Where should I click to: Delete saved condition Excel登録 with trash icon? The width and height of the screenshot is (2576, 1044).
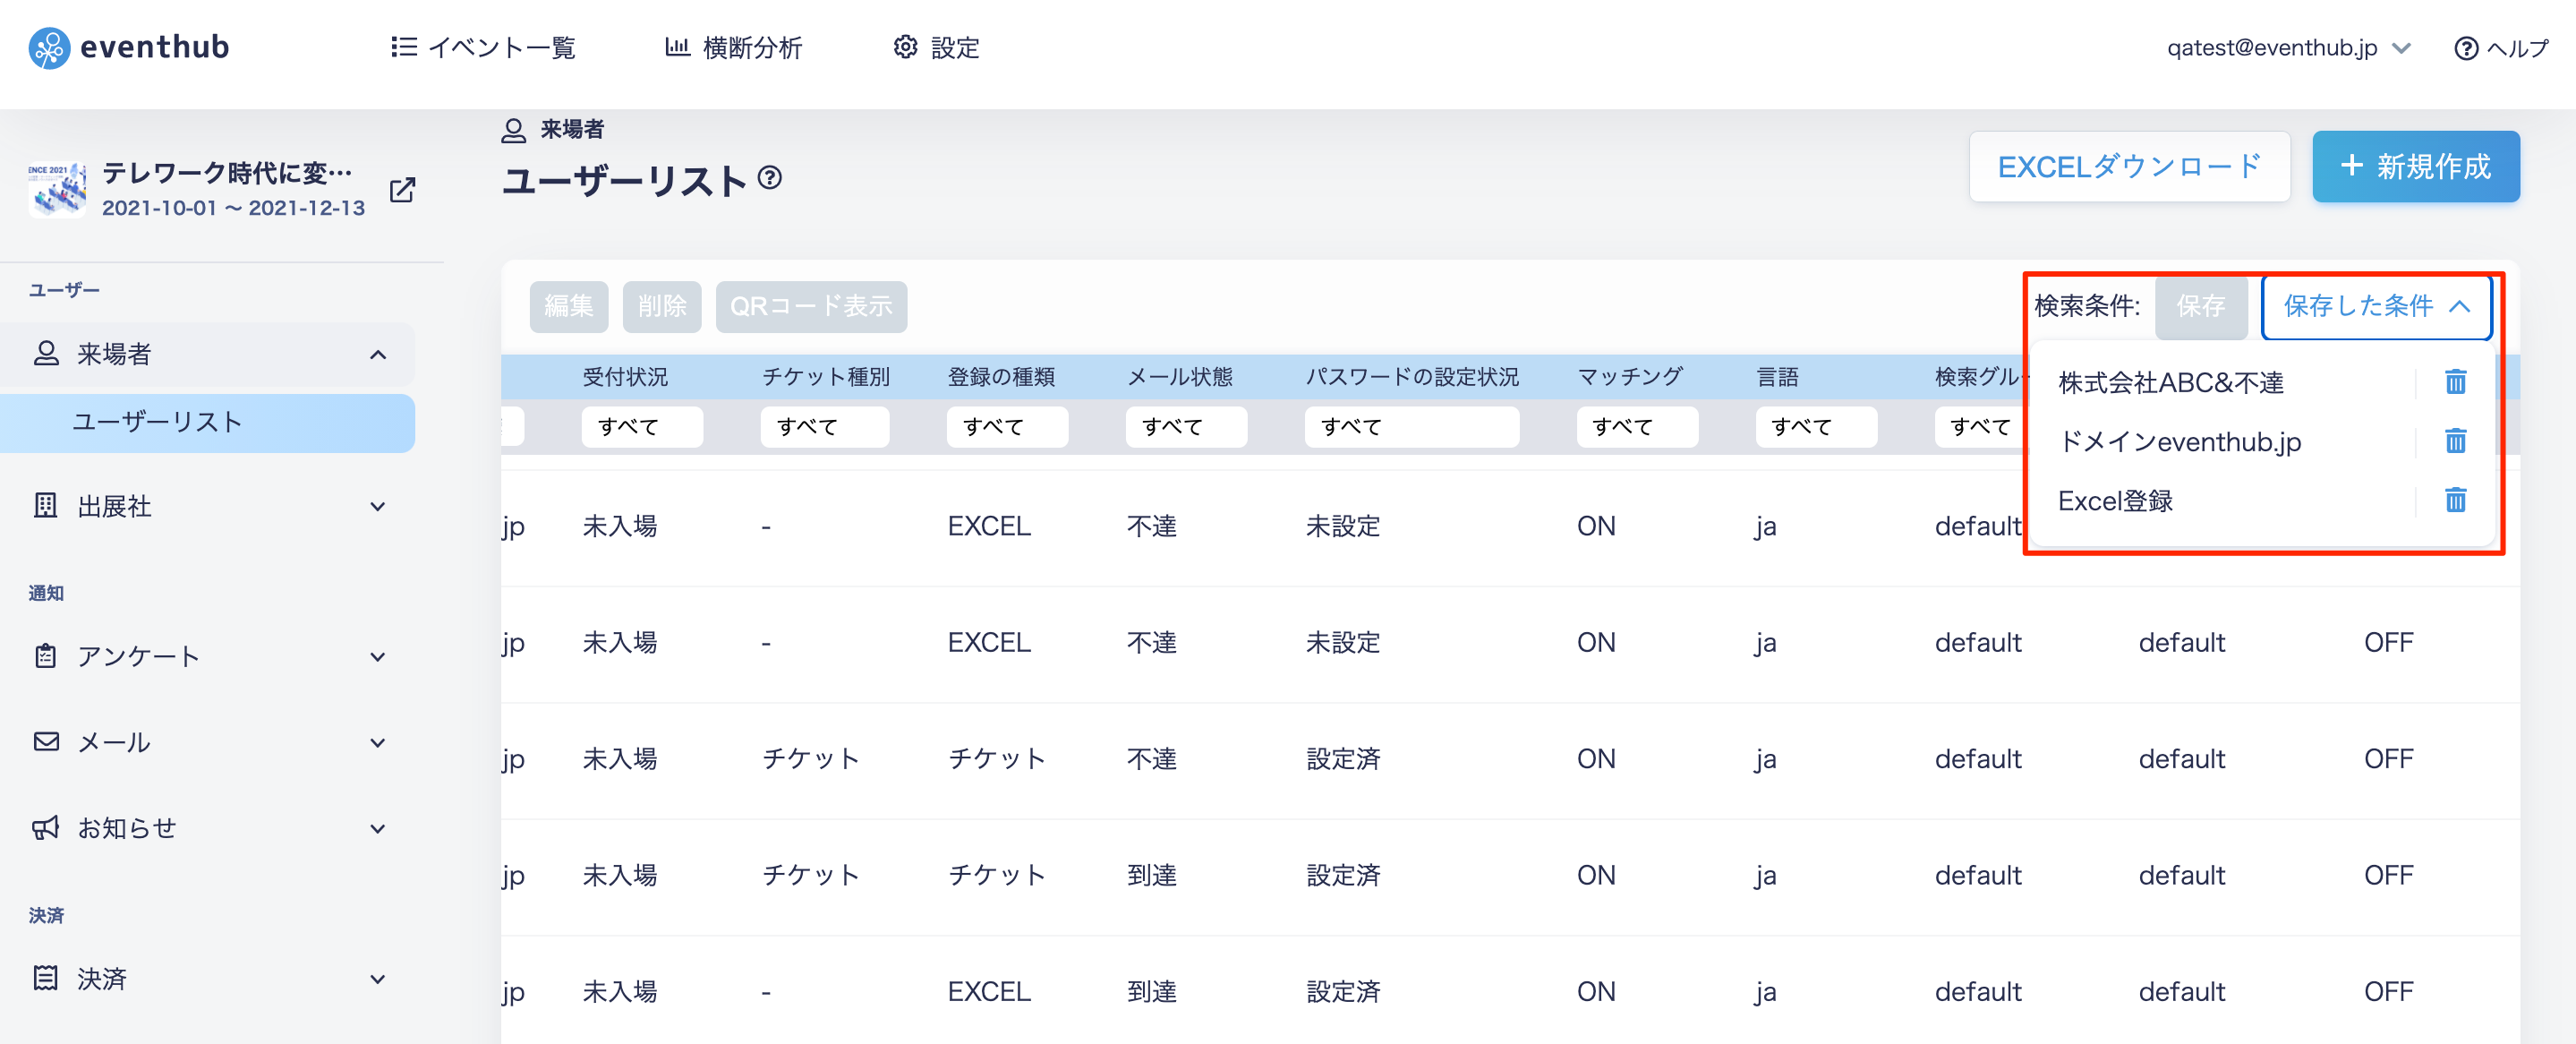pyautogui.click(x=2455, y=500)
